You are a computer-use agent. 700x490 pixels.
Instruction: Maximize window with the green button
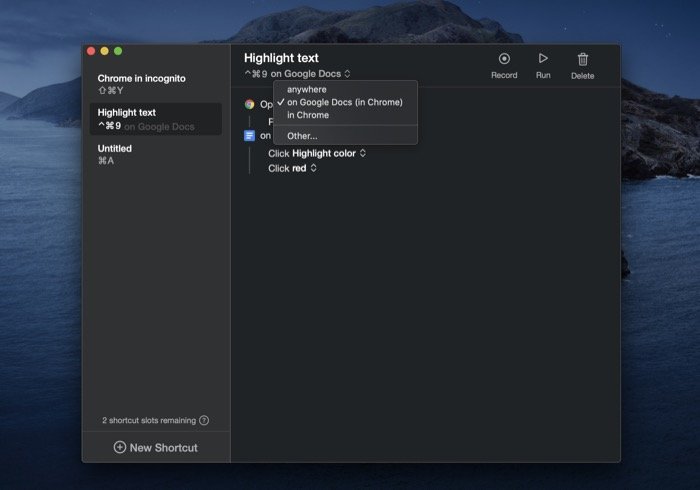click(118, 51)
